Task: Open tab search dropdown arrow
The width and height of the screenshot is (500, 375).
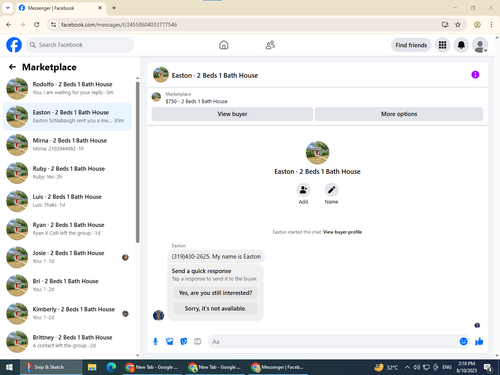Action: (8, 8)
